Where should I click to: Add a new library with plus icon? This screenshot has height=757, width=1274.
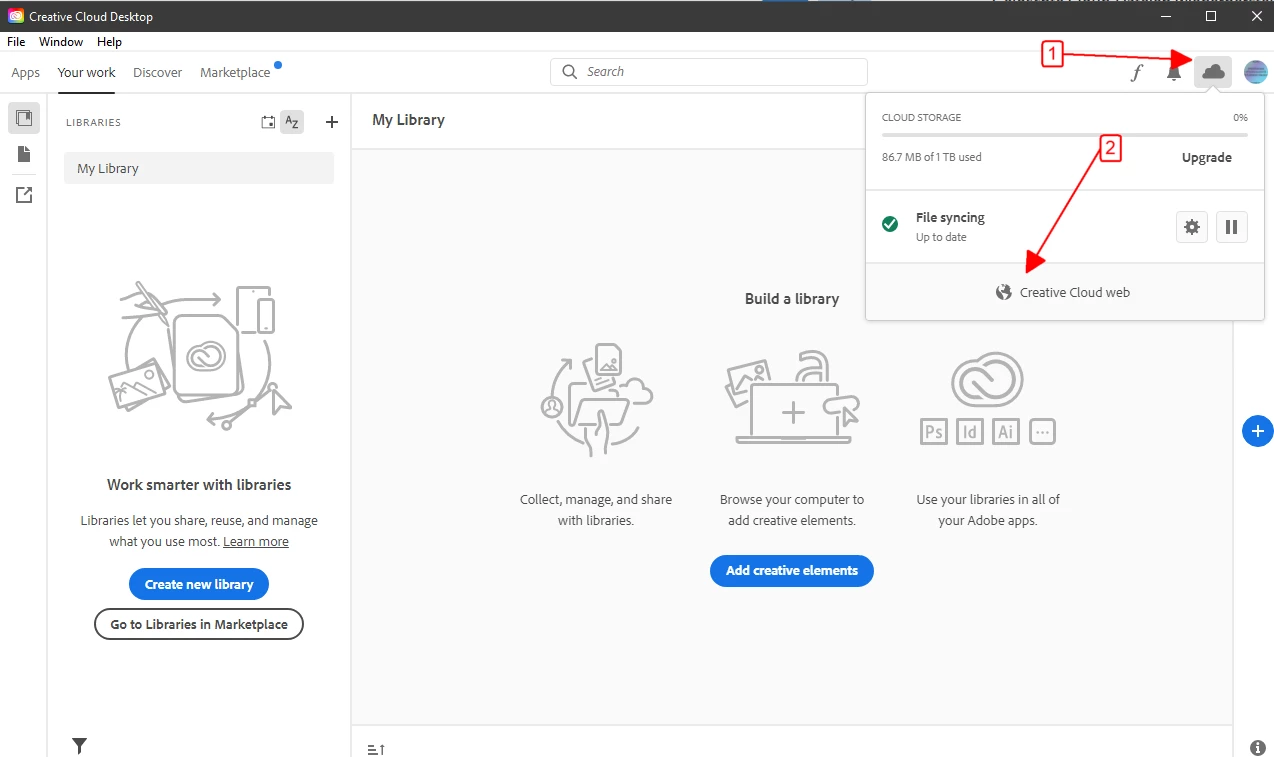tap(332, 122)
